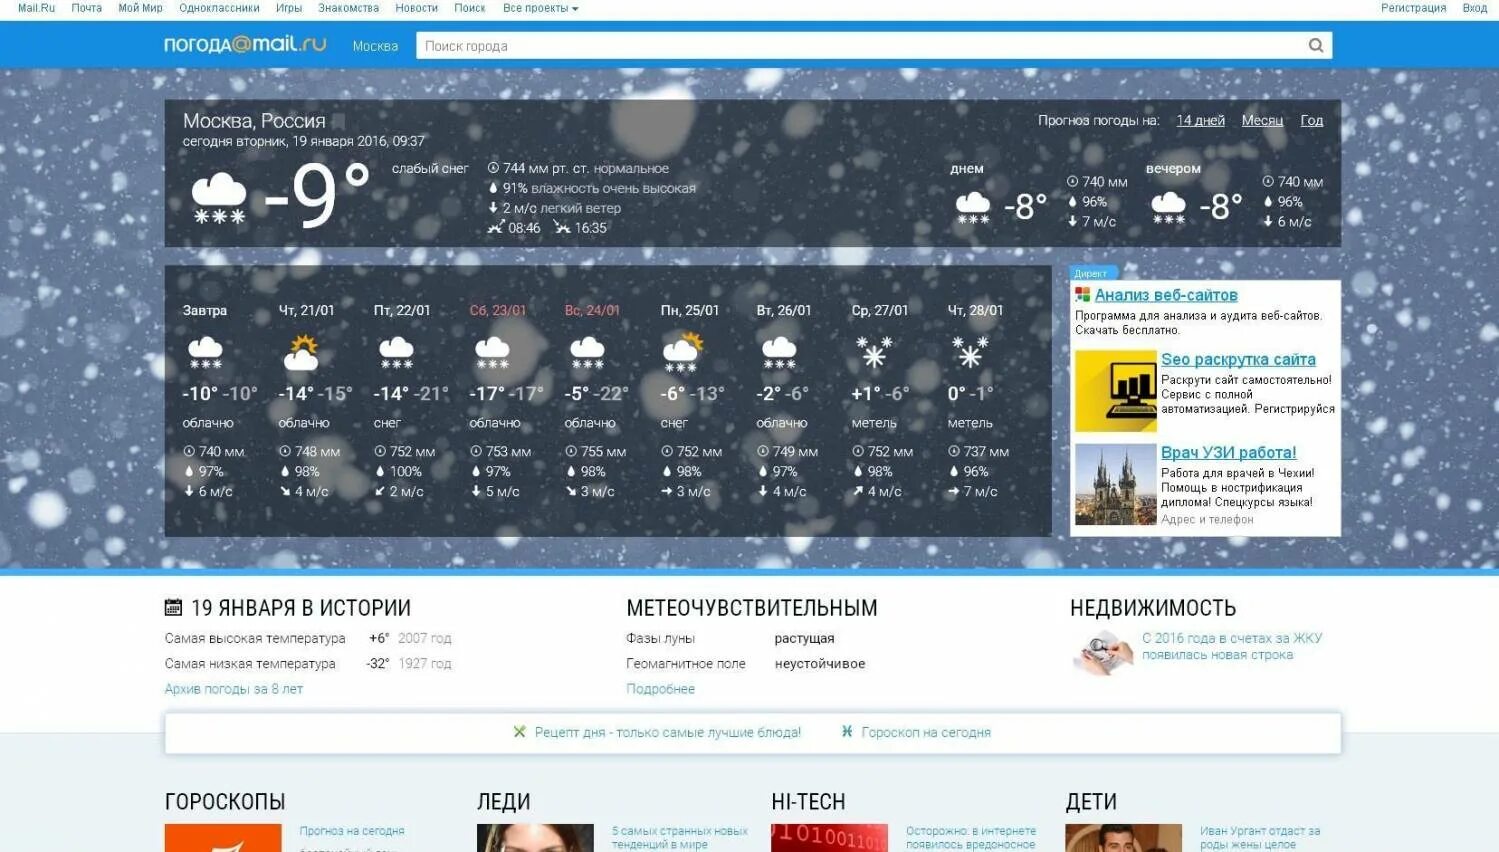Click Thursday 21/01 sun-cloud icon
The width and height of the screenshot is (1499, 852).
tap(301, 353)
